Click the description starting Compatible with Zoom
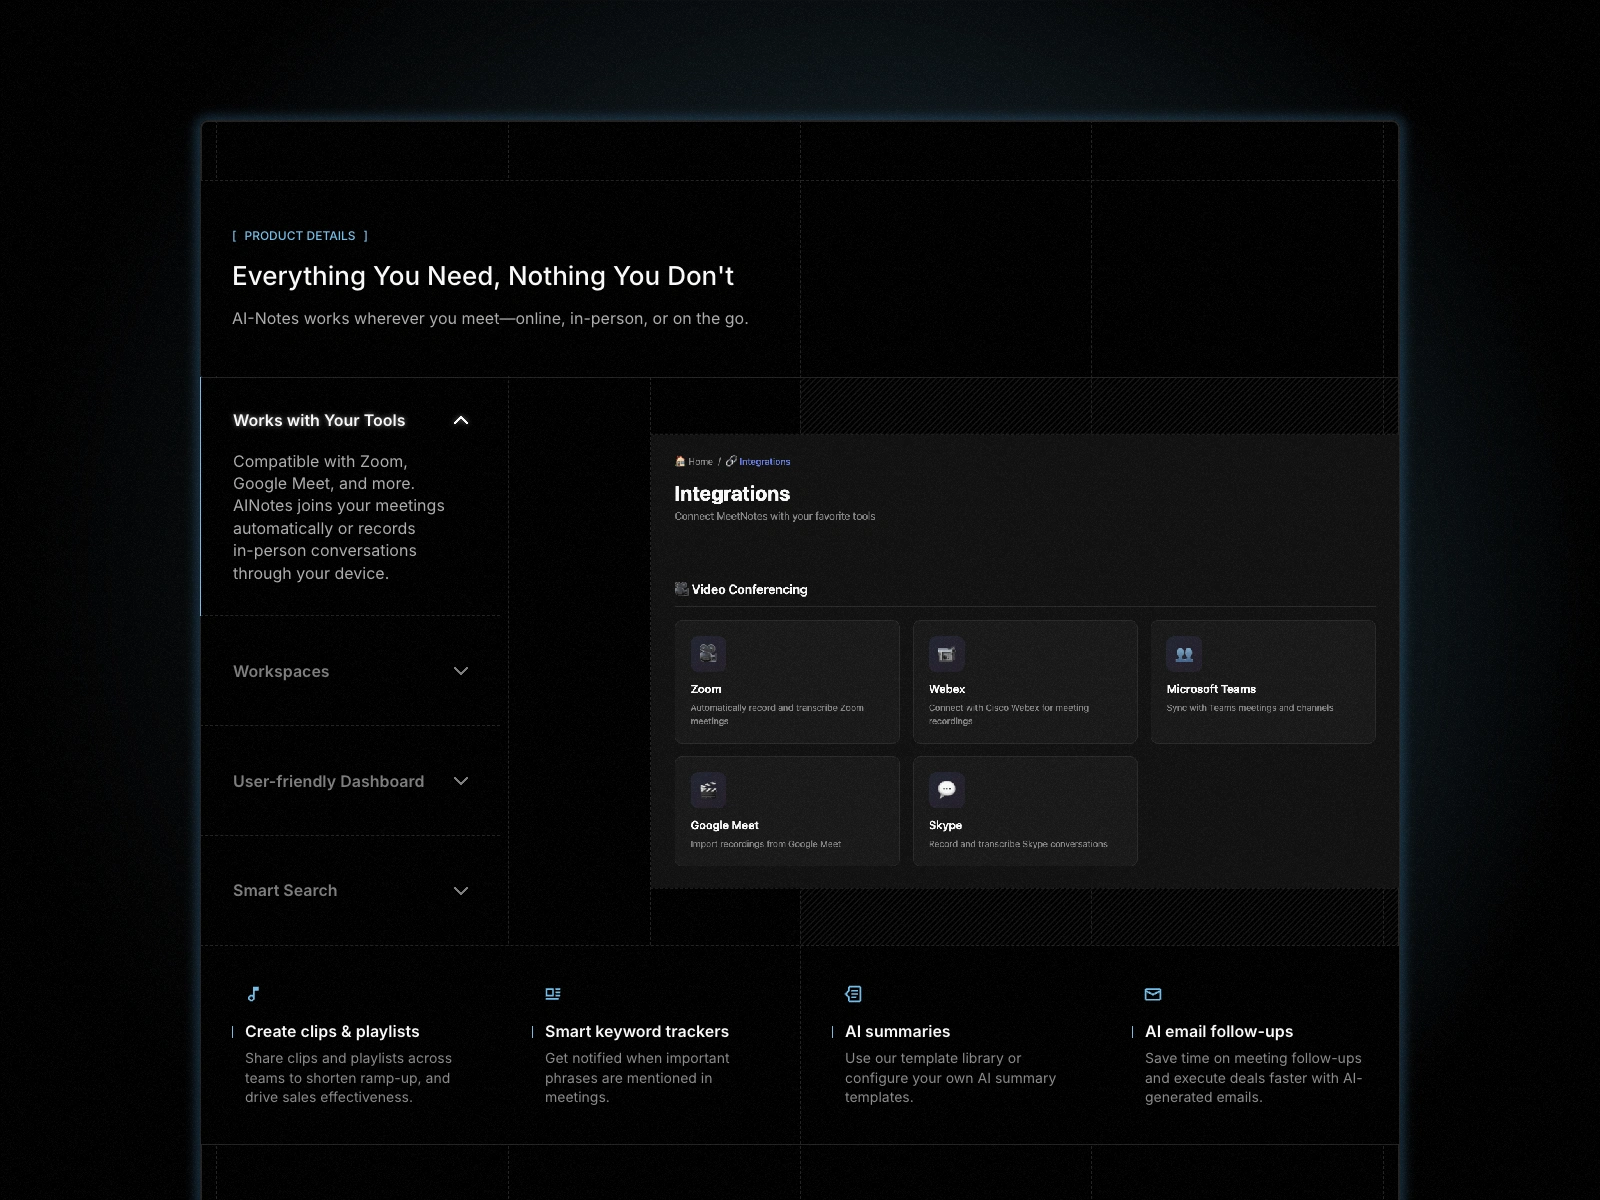Screen dimensions: 1600x1200 (339, 517)
